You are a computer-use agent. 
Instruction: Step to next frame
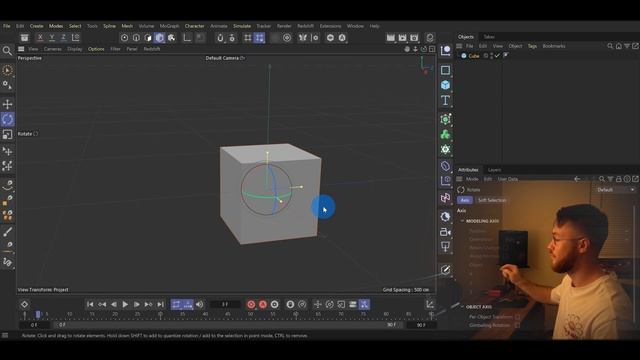point(137,304)
